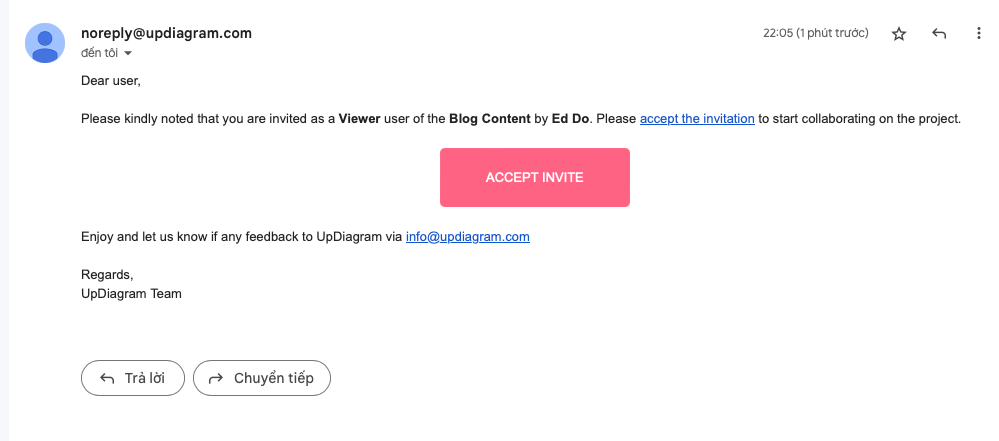Click the Trả lời reply button
Screen dimensions: 999x441
coord(133,378)
